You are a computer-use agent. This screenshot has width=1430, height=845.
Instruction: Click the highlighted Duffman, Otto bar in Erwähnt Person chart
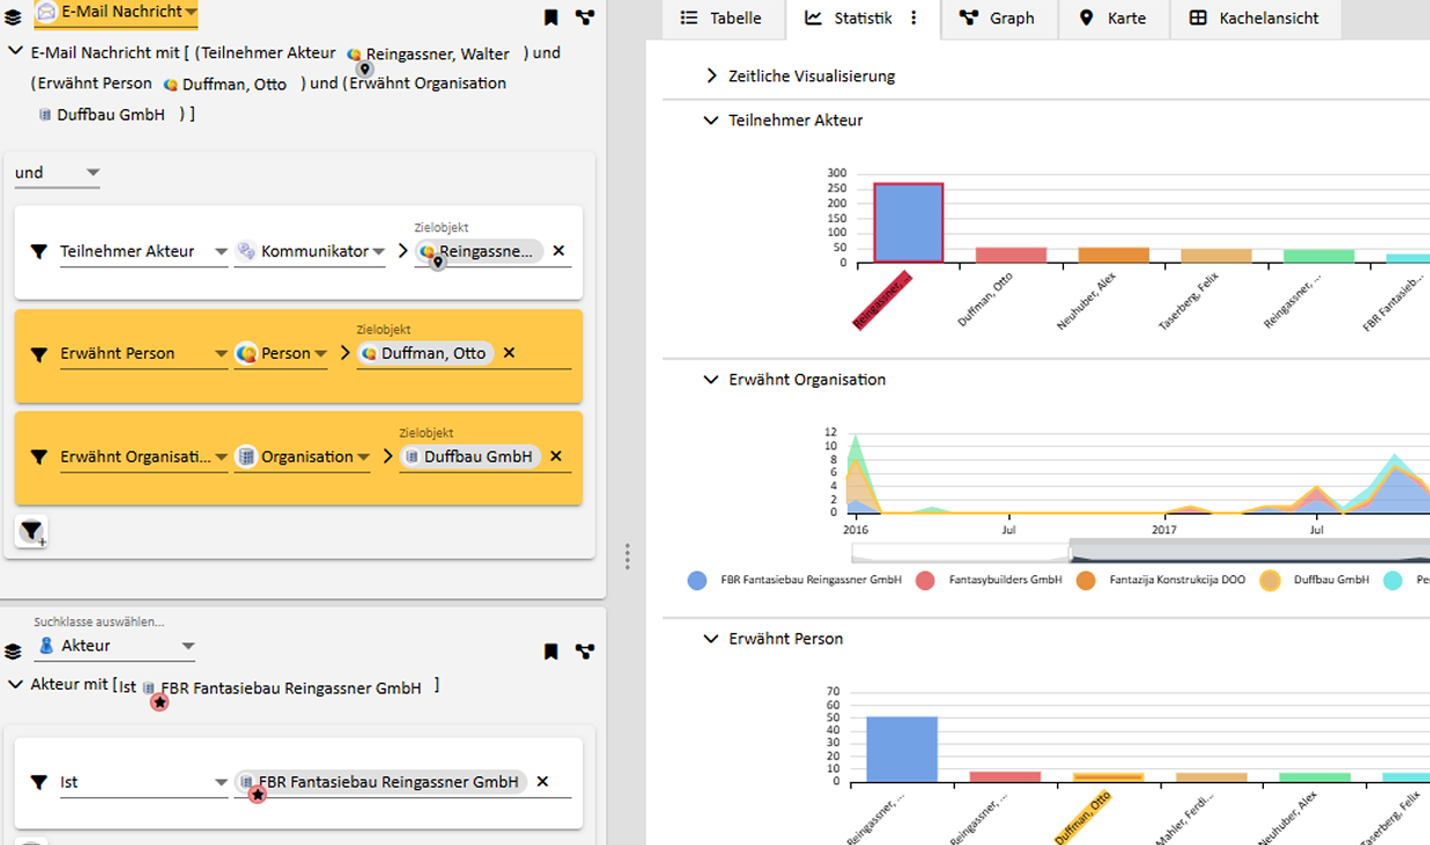click(x=1108, y=777)
